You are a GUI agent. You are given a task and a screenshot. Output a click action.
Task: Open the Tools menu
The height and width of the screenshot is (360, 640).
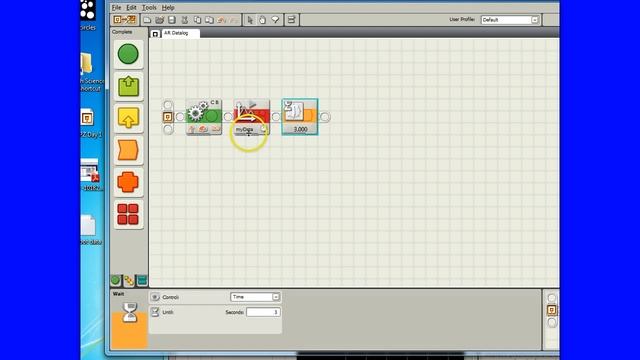tap(149, 7)
